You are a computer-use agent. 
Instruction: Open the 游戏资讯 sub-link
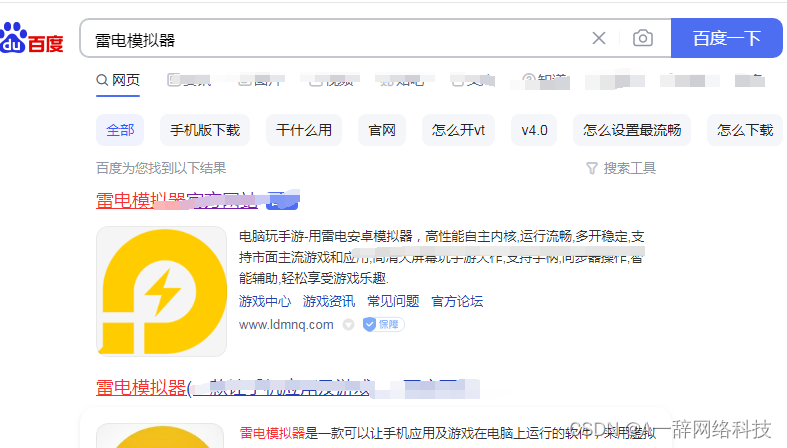coord(329,302)
